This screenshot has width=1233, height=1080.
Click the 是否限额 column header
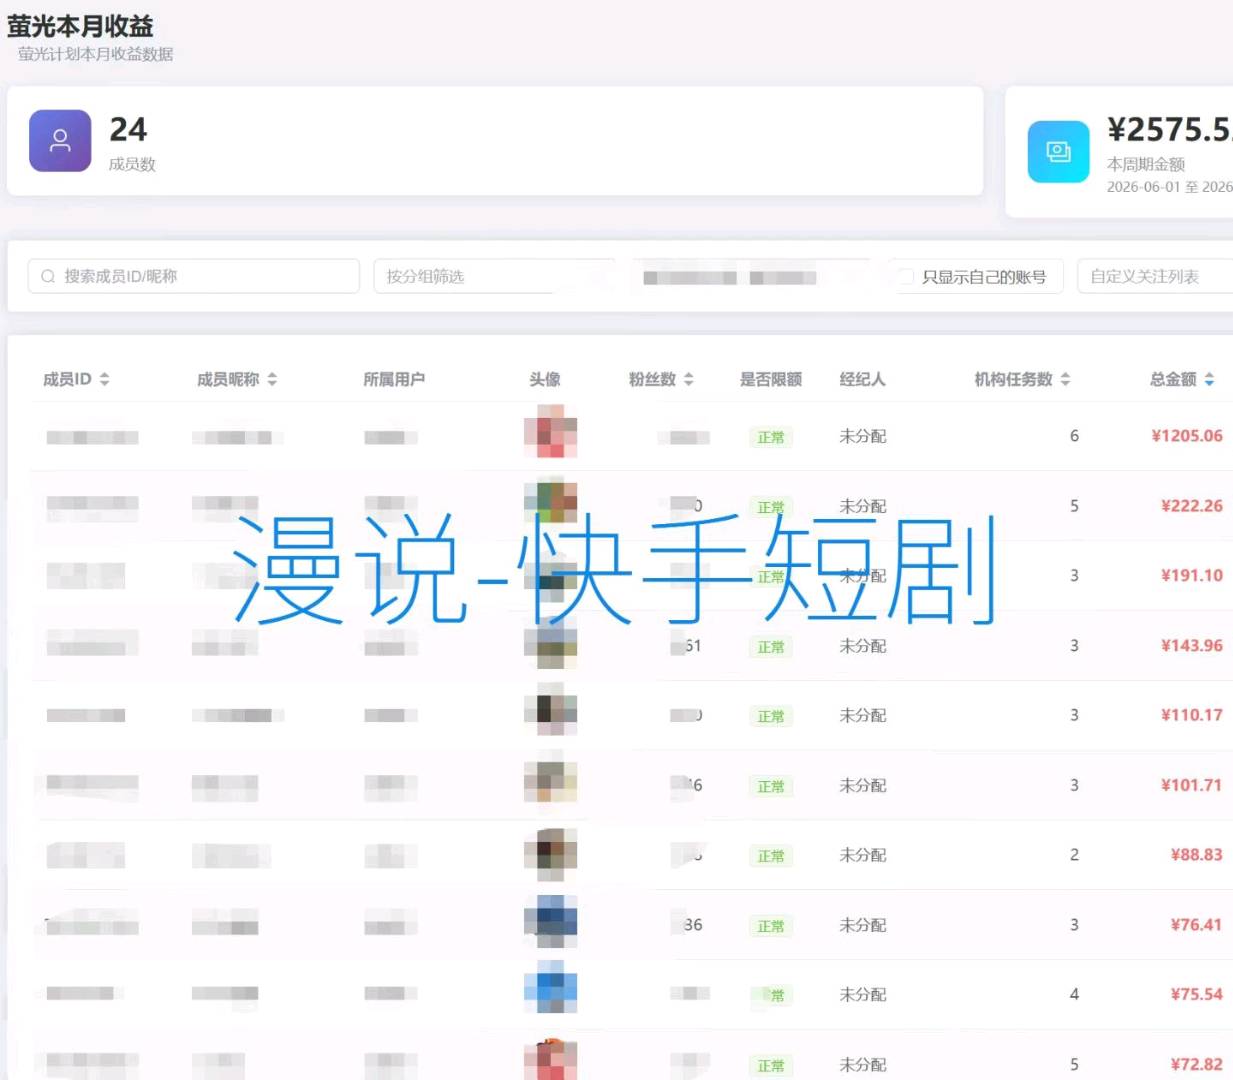click(x=771, y=379)
